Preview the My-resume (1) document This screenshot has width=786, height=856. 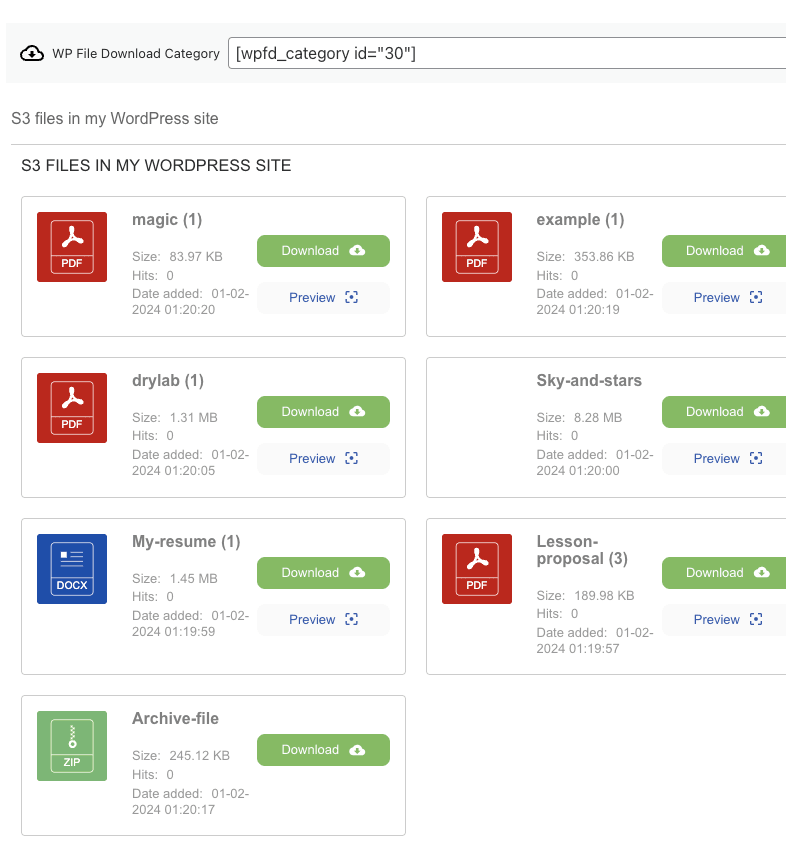[x=323, y=620]
